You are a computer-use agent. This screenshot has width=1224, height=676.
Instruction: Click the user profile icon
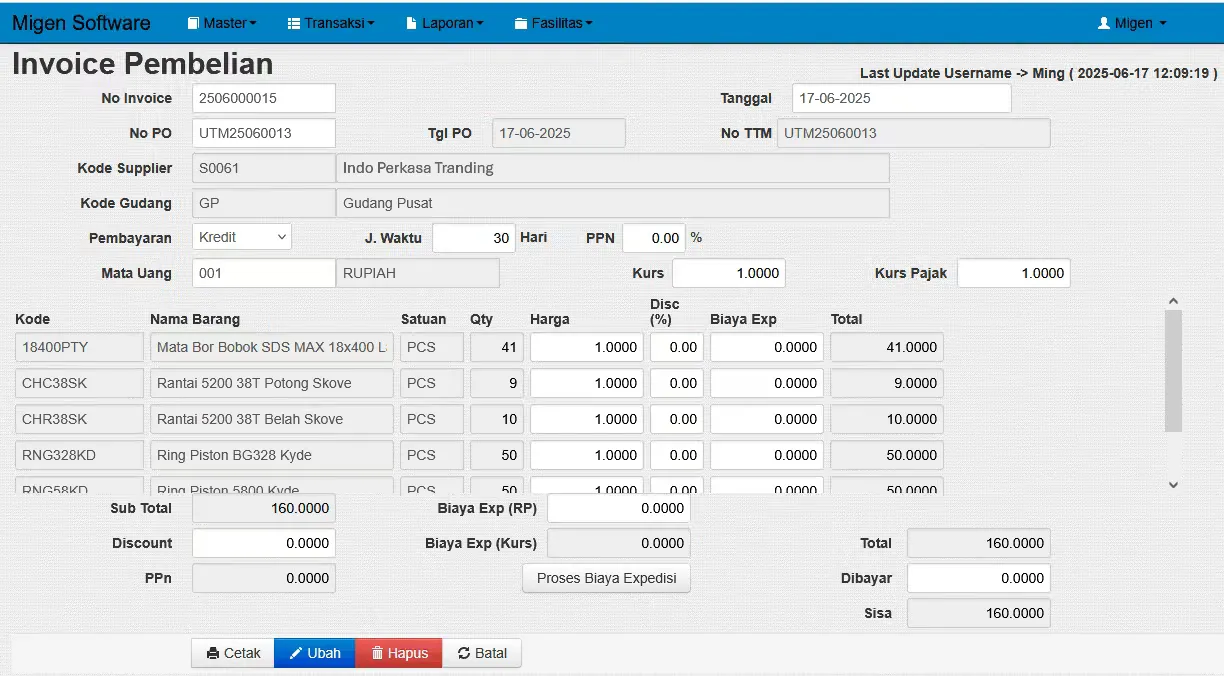point(1104,23)
